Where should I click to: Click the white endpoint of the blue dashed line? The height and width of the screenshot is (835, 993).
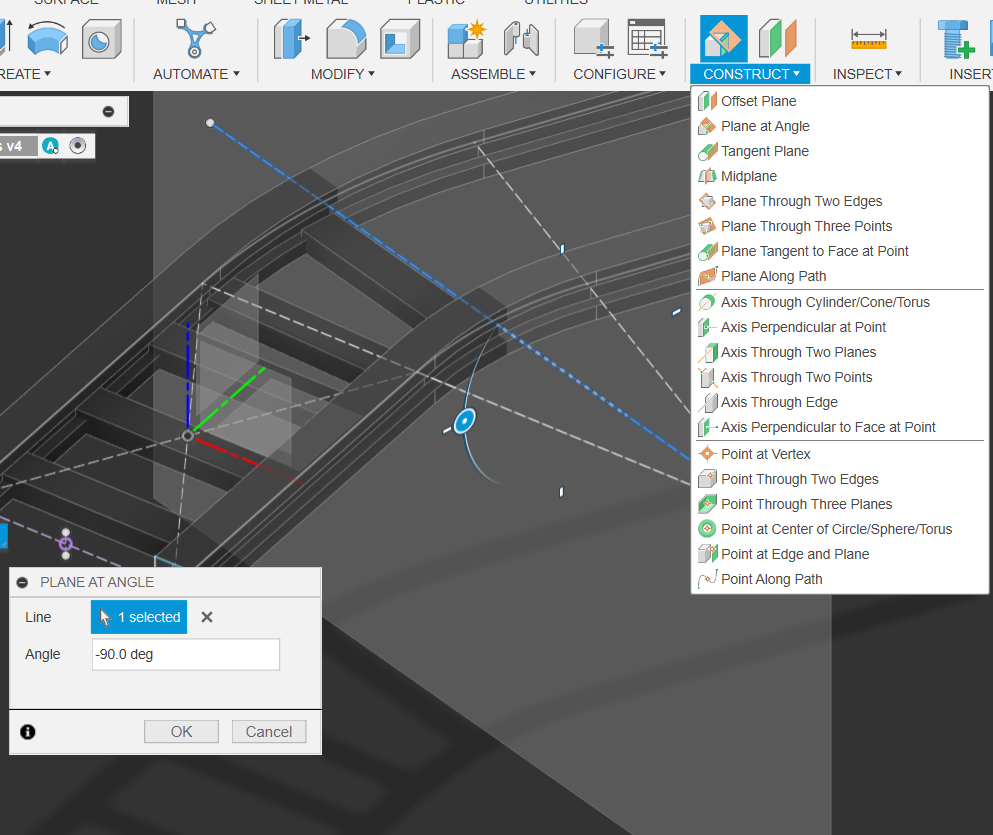(x=210, y=123)
